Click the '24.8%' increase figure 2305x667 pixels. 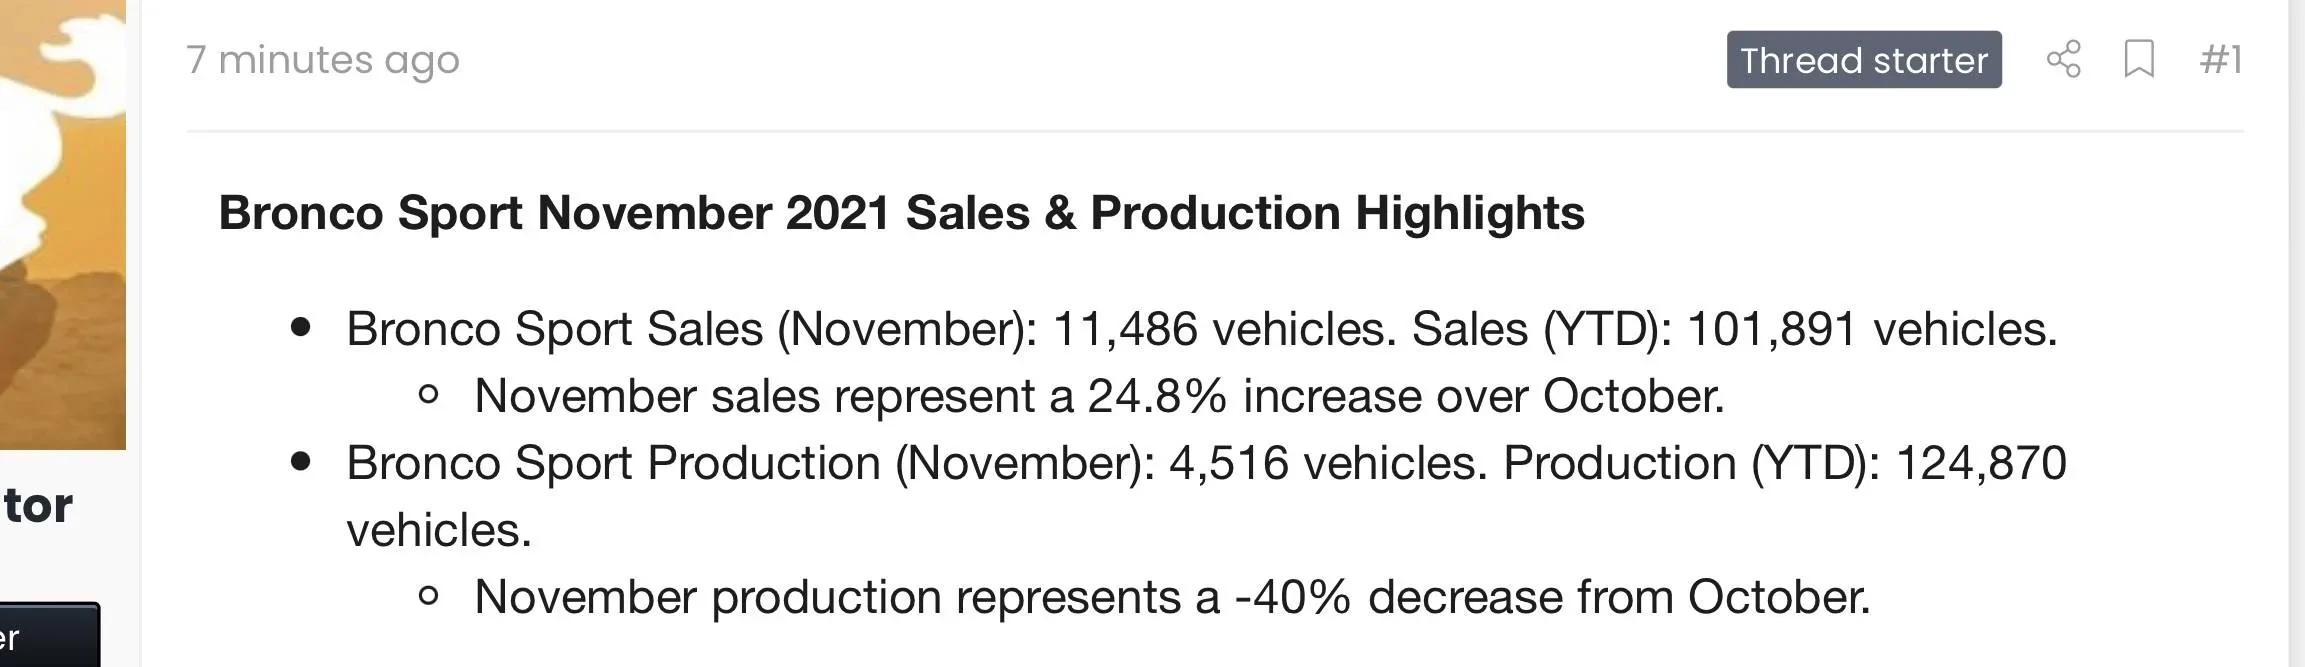1156,396
